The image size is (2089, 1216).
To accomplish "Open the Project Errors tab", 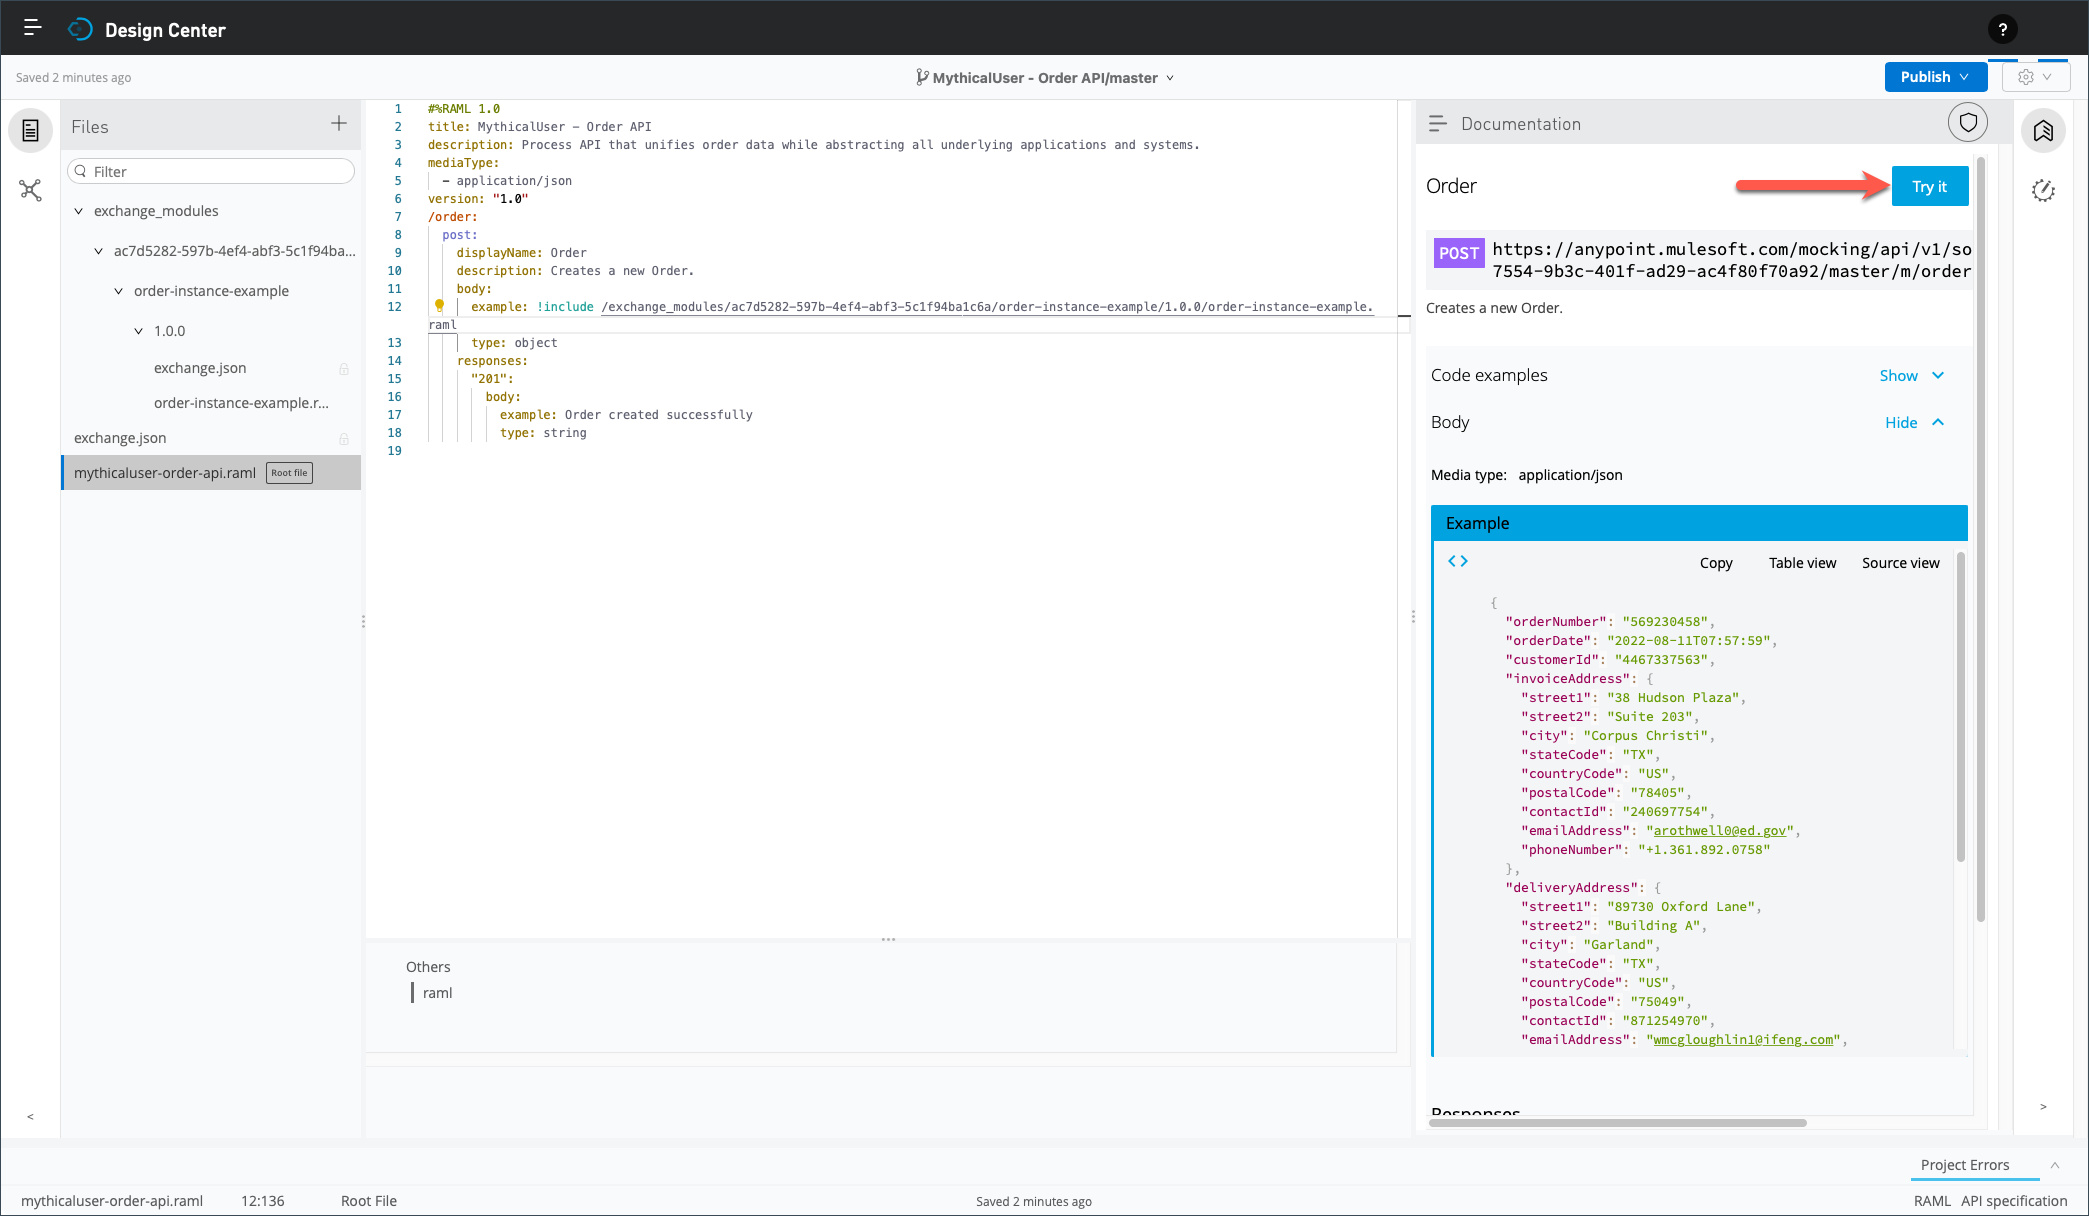I will (1964, 1165).
